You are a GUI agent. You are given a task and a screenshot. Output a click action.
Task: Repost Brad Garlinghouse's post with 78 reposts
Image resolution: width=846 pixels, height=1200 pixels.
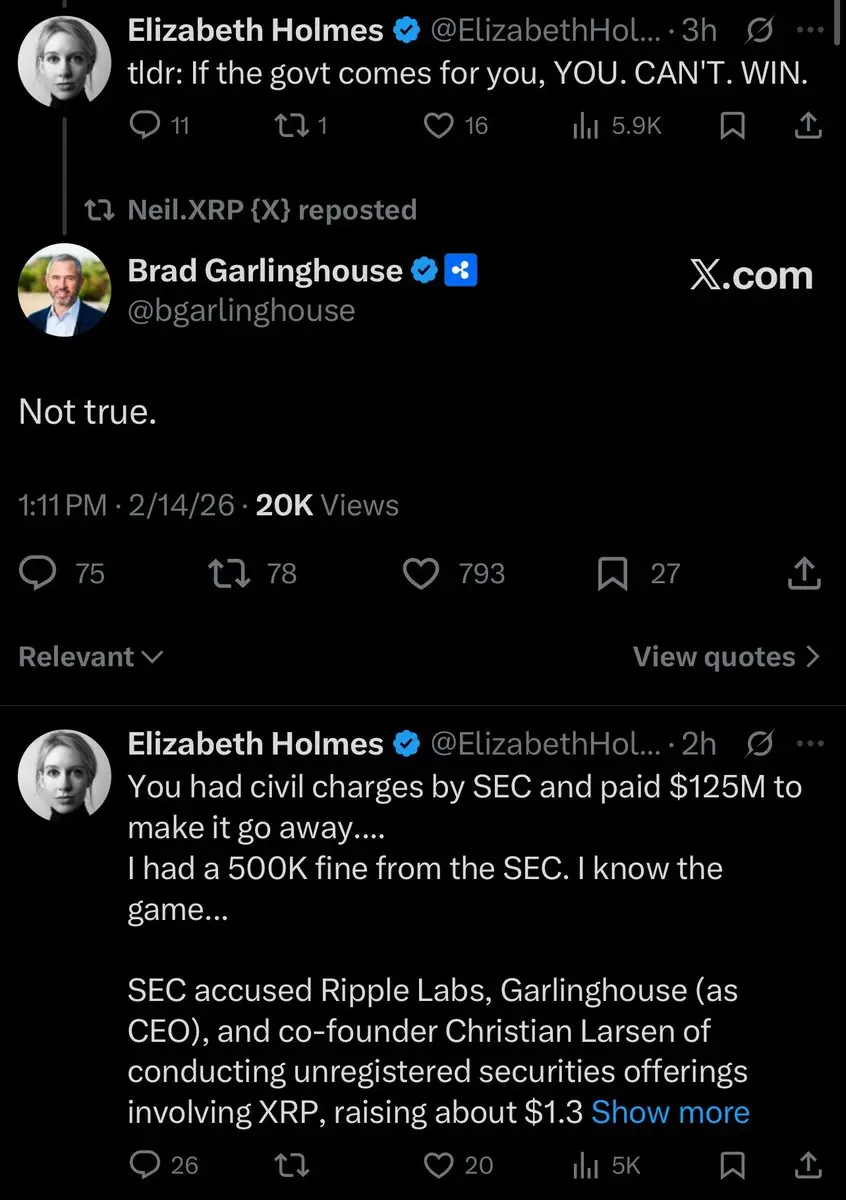coord(251,573)
